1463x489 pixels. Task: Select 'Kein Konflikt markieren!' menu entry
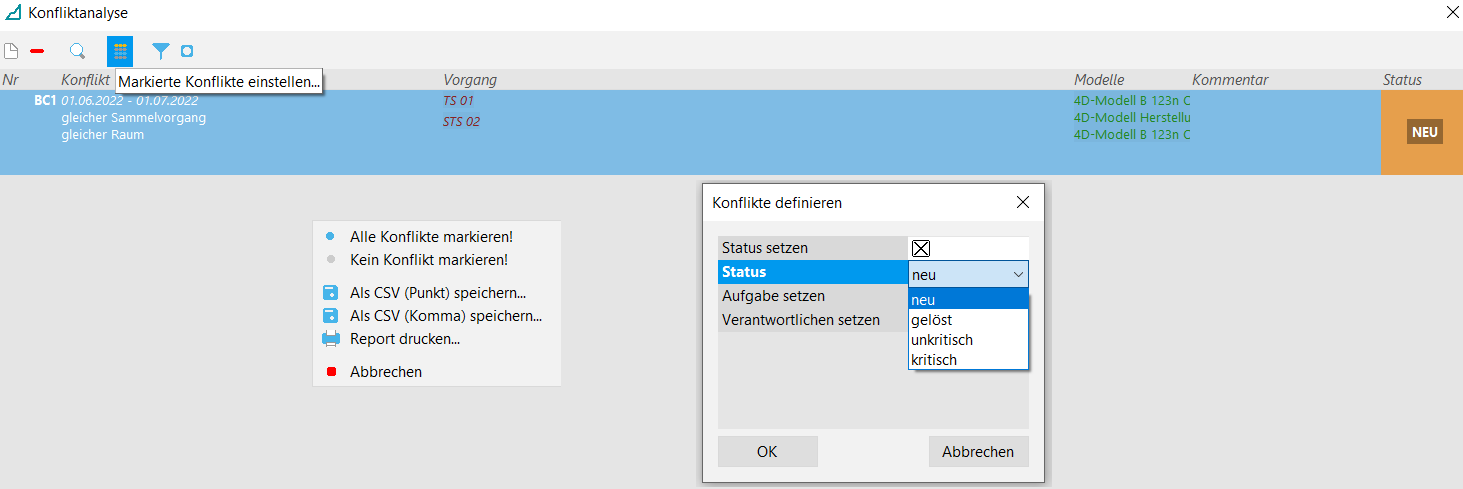point(428,259)
